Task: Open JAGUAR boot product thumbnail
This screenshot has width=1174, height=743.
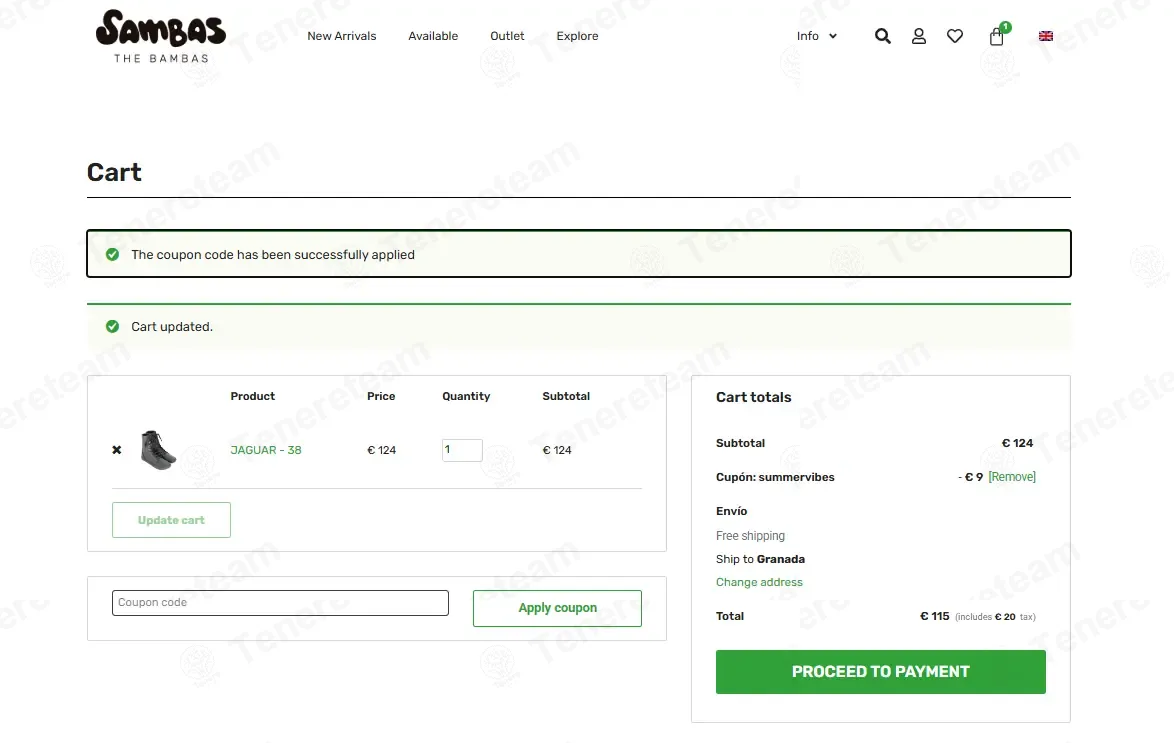Action: tap(158, 450)
